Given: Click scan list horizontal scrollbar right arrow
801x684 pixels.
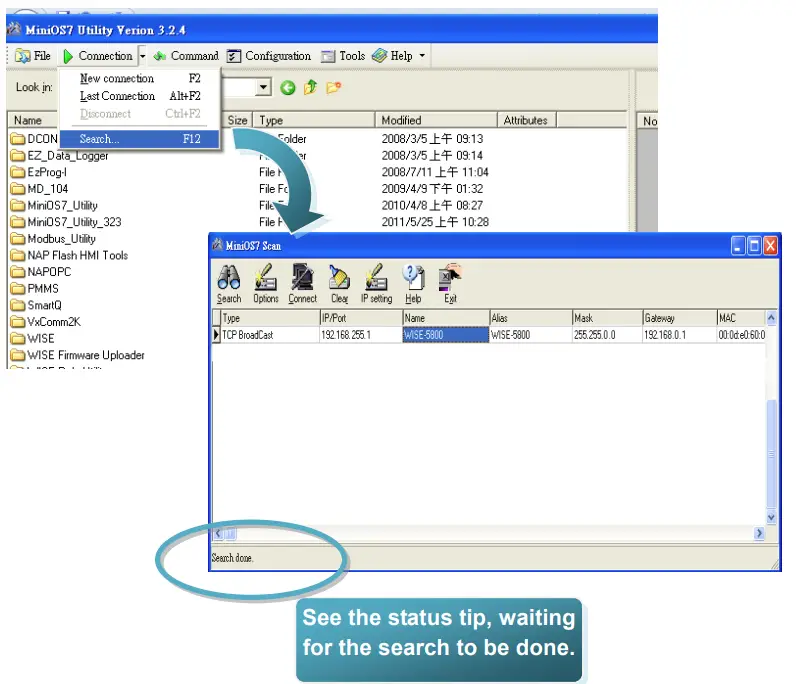Looking at the screenshot, I should pos(759,533).
